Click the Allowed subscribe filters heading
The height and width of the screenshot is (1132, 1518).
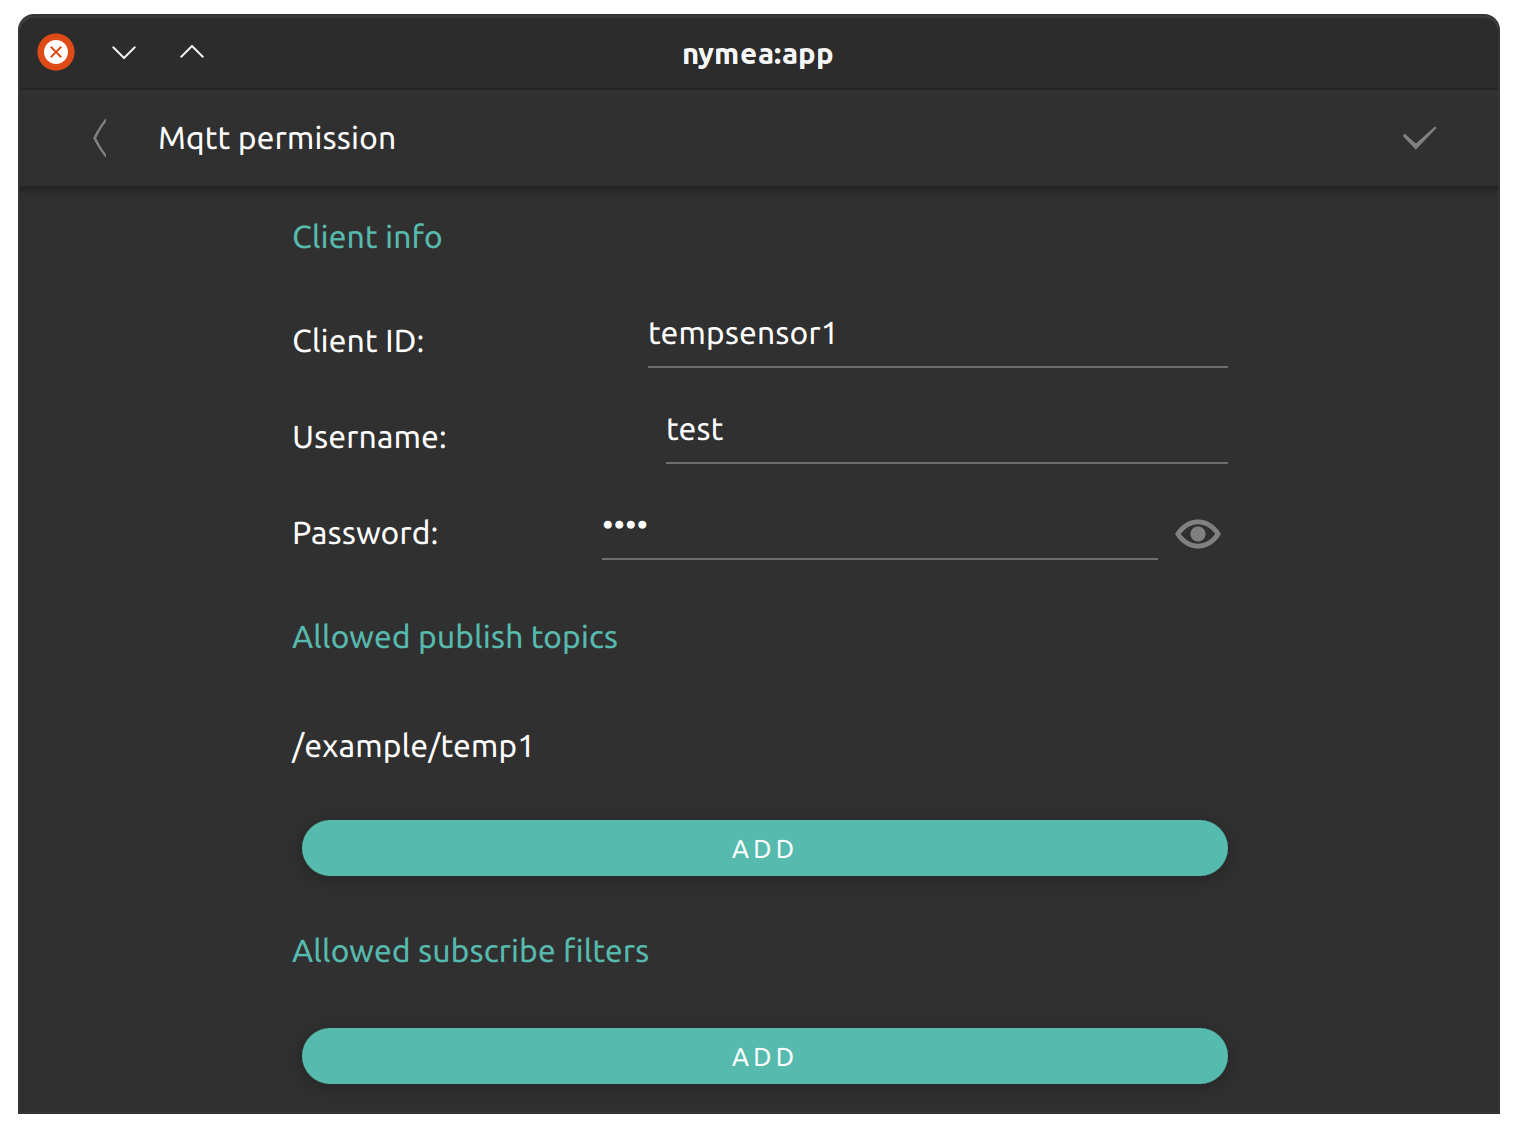[x=470, y=950]
